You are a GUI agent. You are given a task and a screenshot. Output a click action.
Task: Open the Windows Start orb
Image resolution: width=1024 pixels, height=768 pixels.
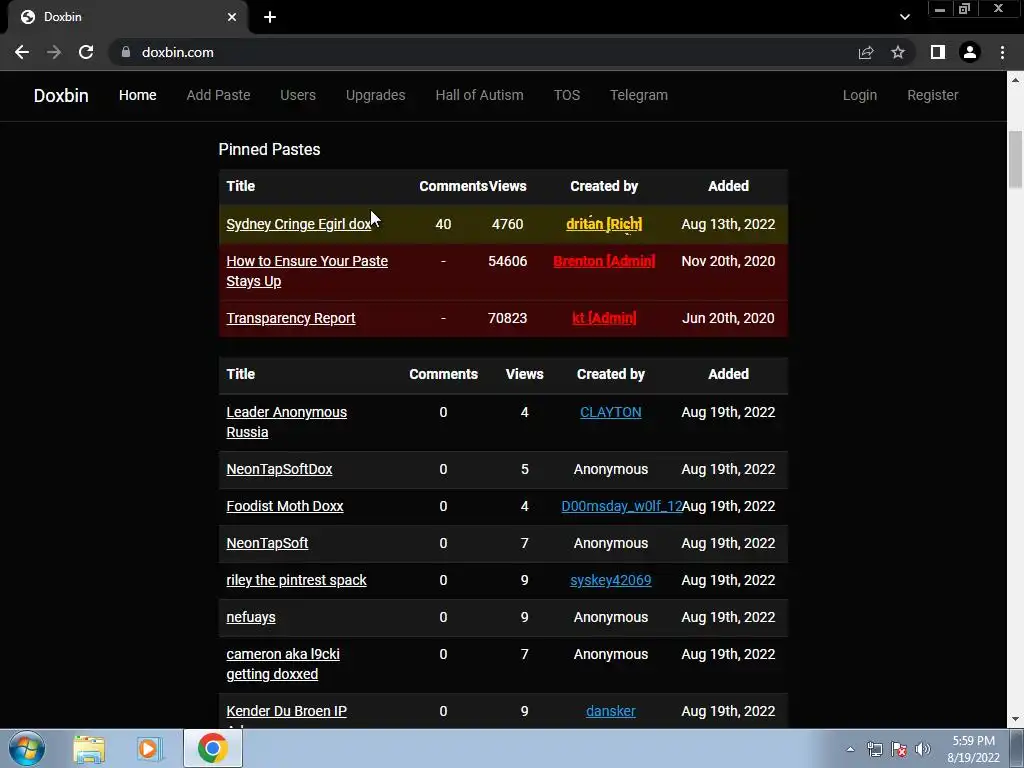pos(27,748)
